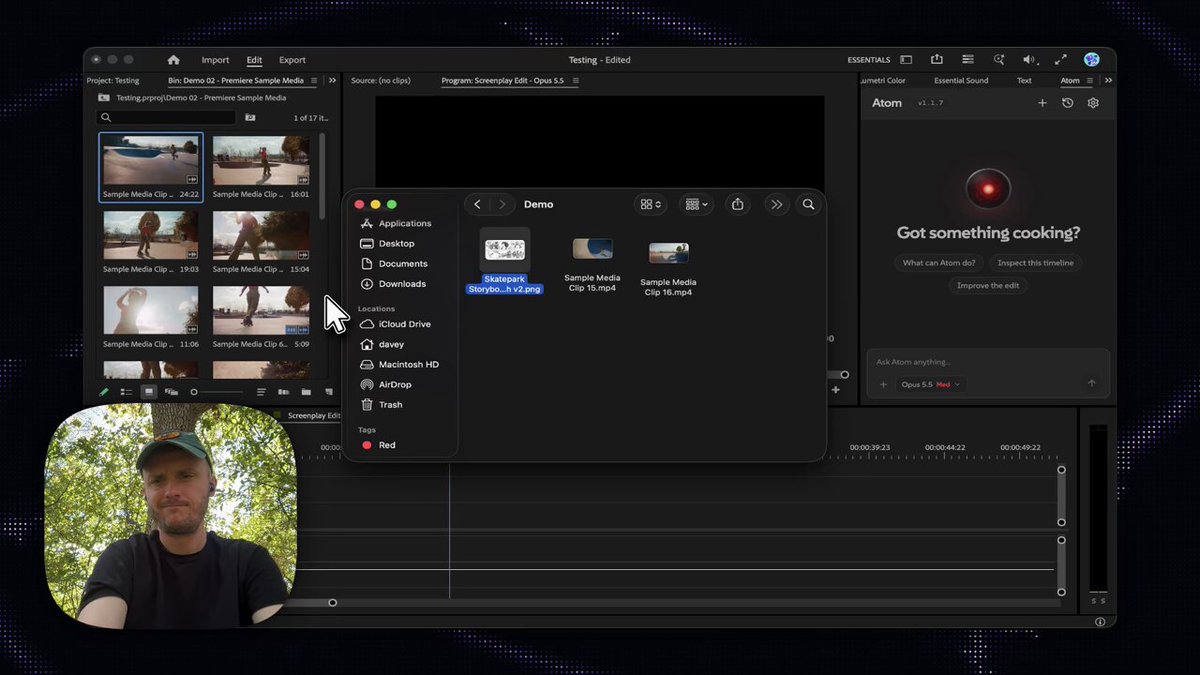Open Finder icon view switcher dropdown

pyautogui.click(x=650, y=204)
